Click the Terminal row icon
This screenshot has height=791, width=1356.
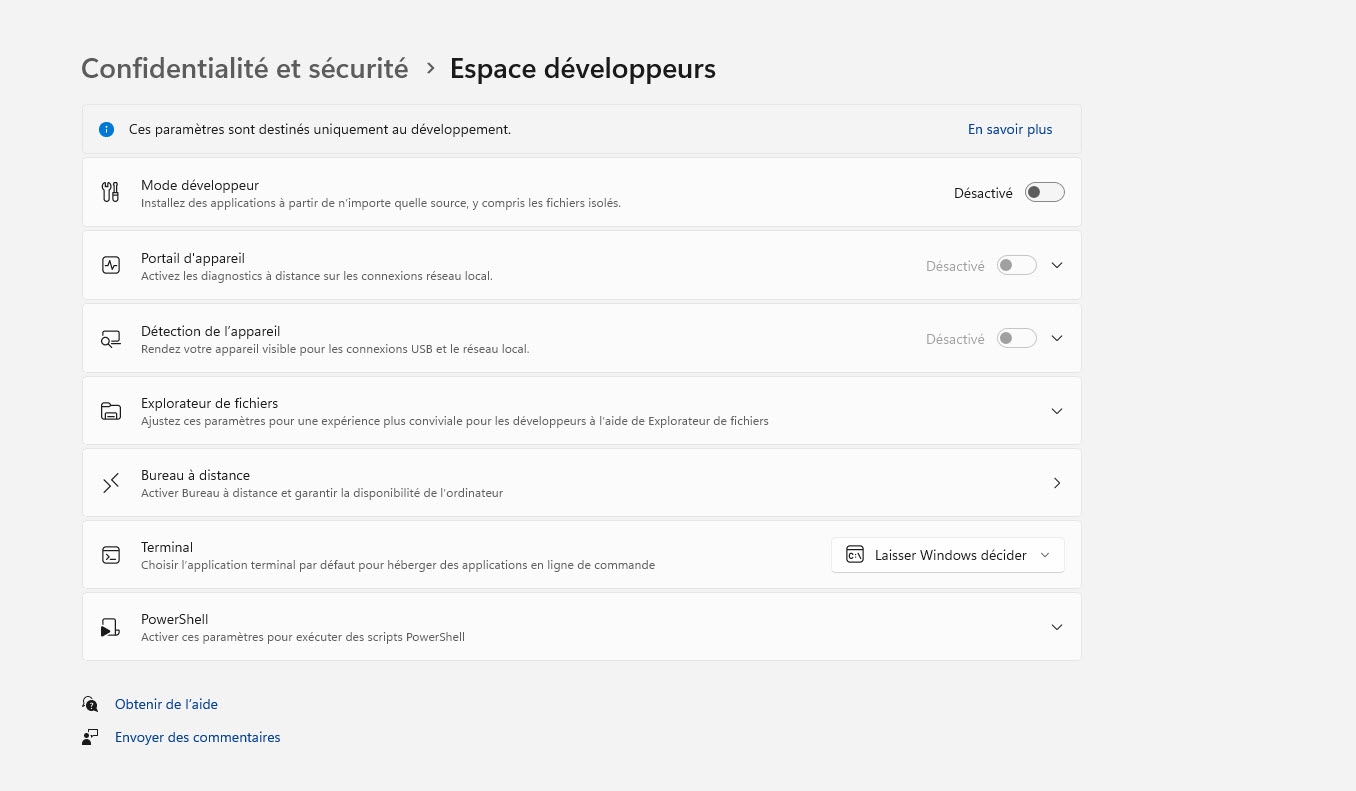(111, 555)
